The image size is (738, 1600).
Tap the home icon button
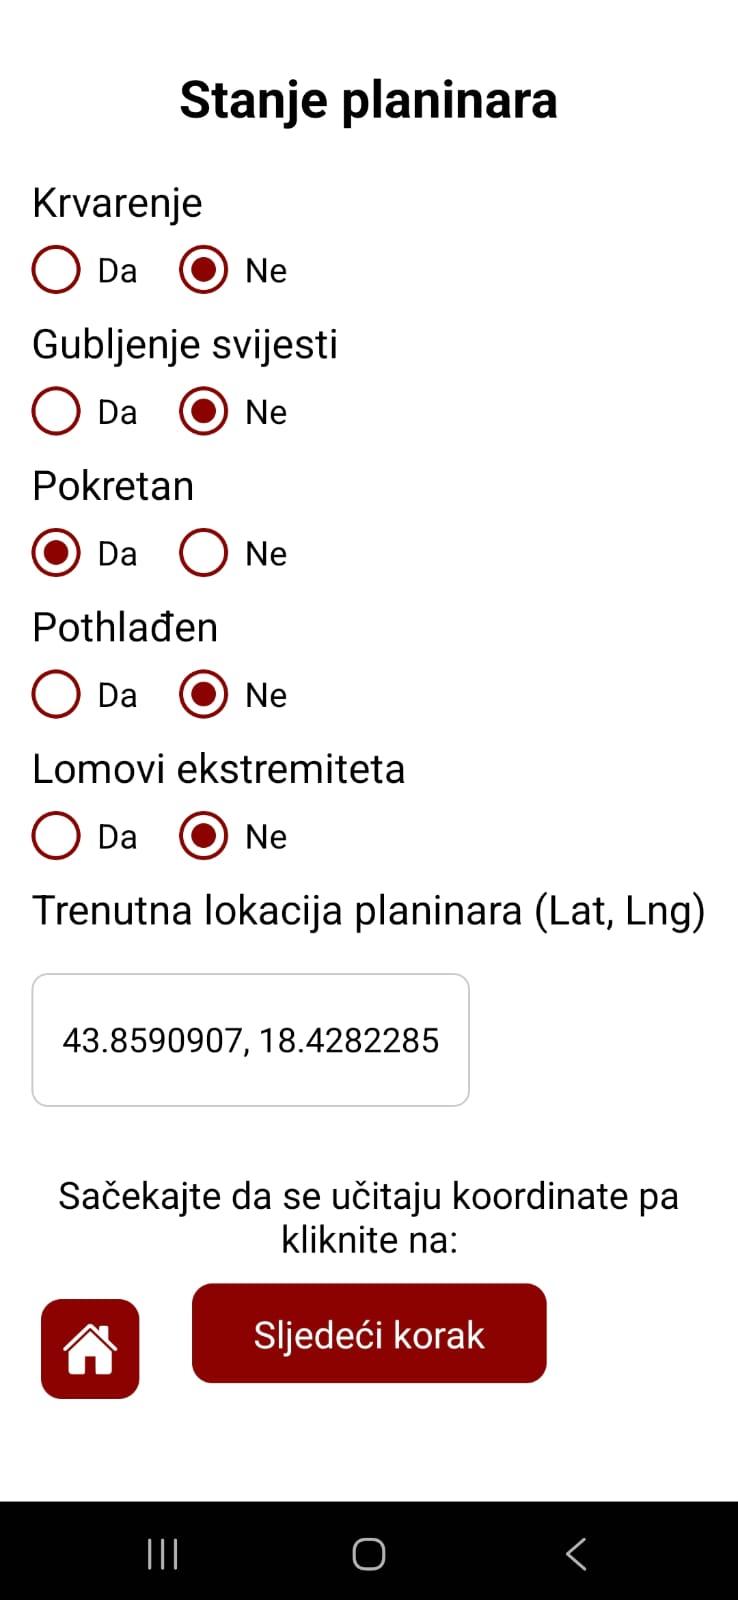pos(90,1348)
